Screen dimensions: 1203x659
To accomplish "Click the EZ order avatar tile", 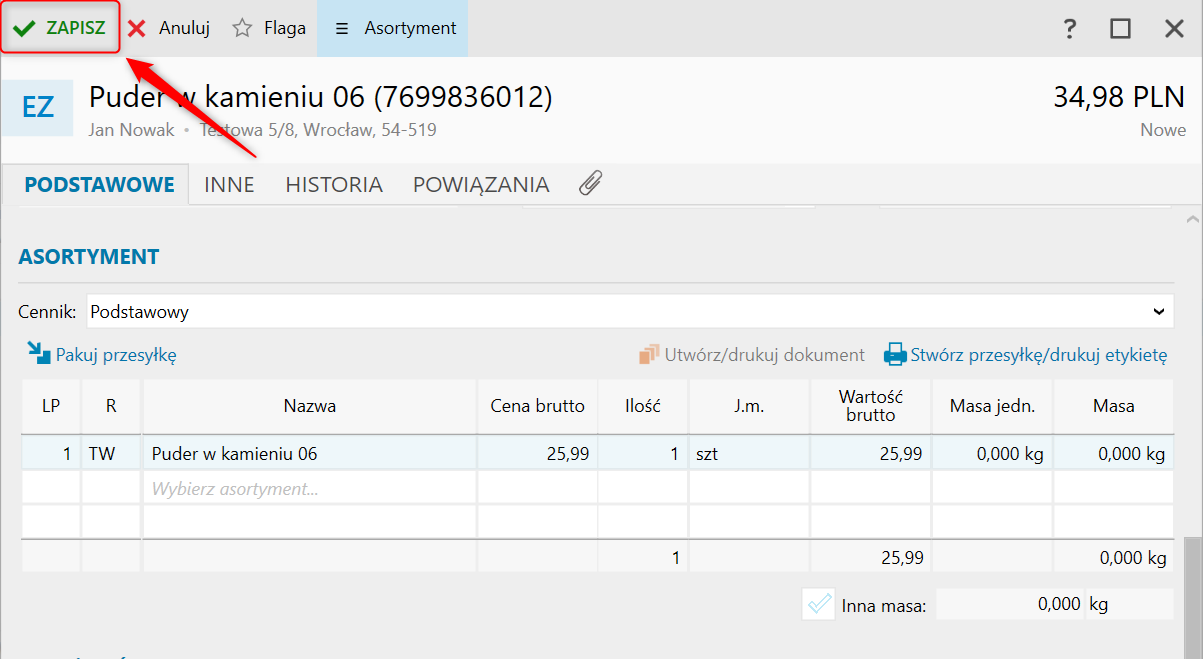I will click(38, 107).
